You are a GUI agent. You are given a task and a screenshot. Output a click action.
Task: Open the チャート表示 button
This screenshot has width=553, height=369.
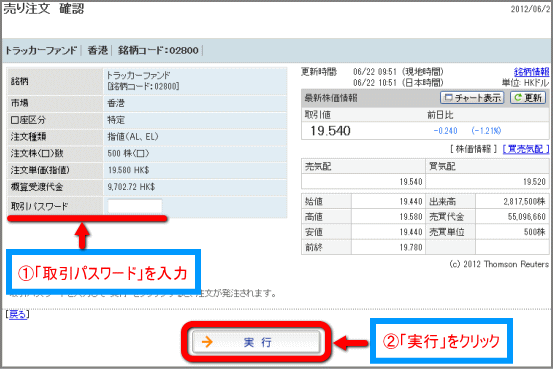(472, 98)
